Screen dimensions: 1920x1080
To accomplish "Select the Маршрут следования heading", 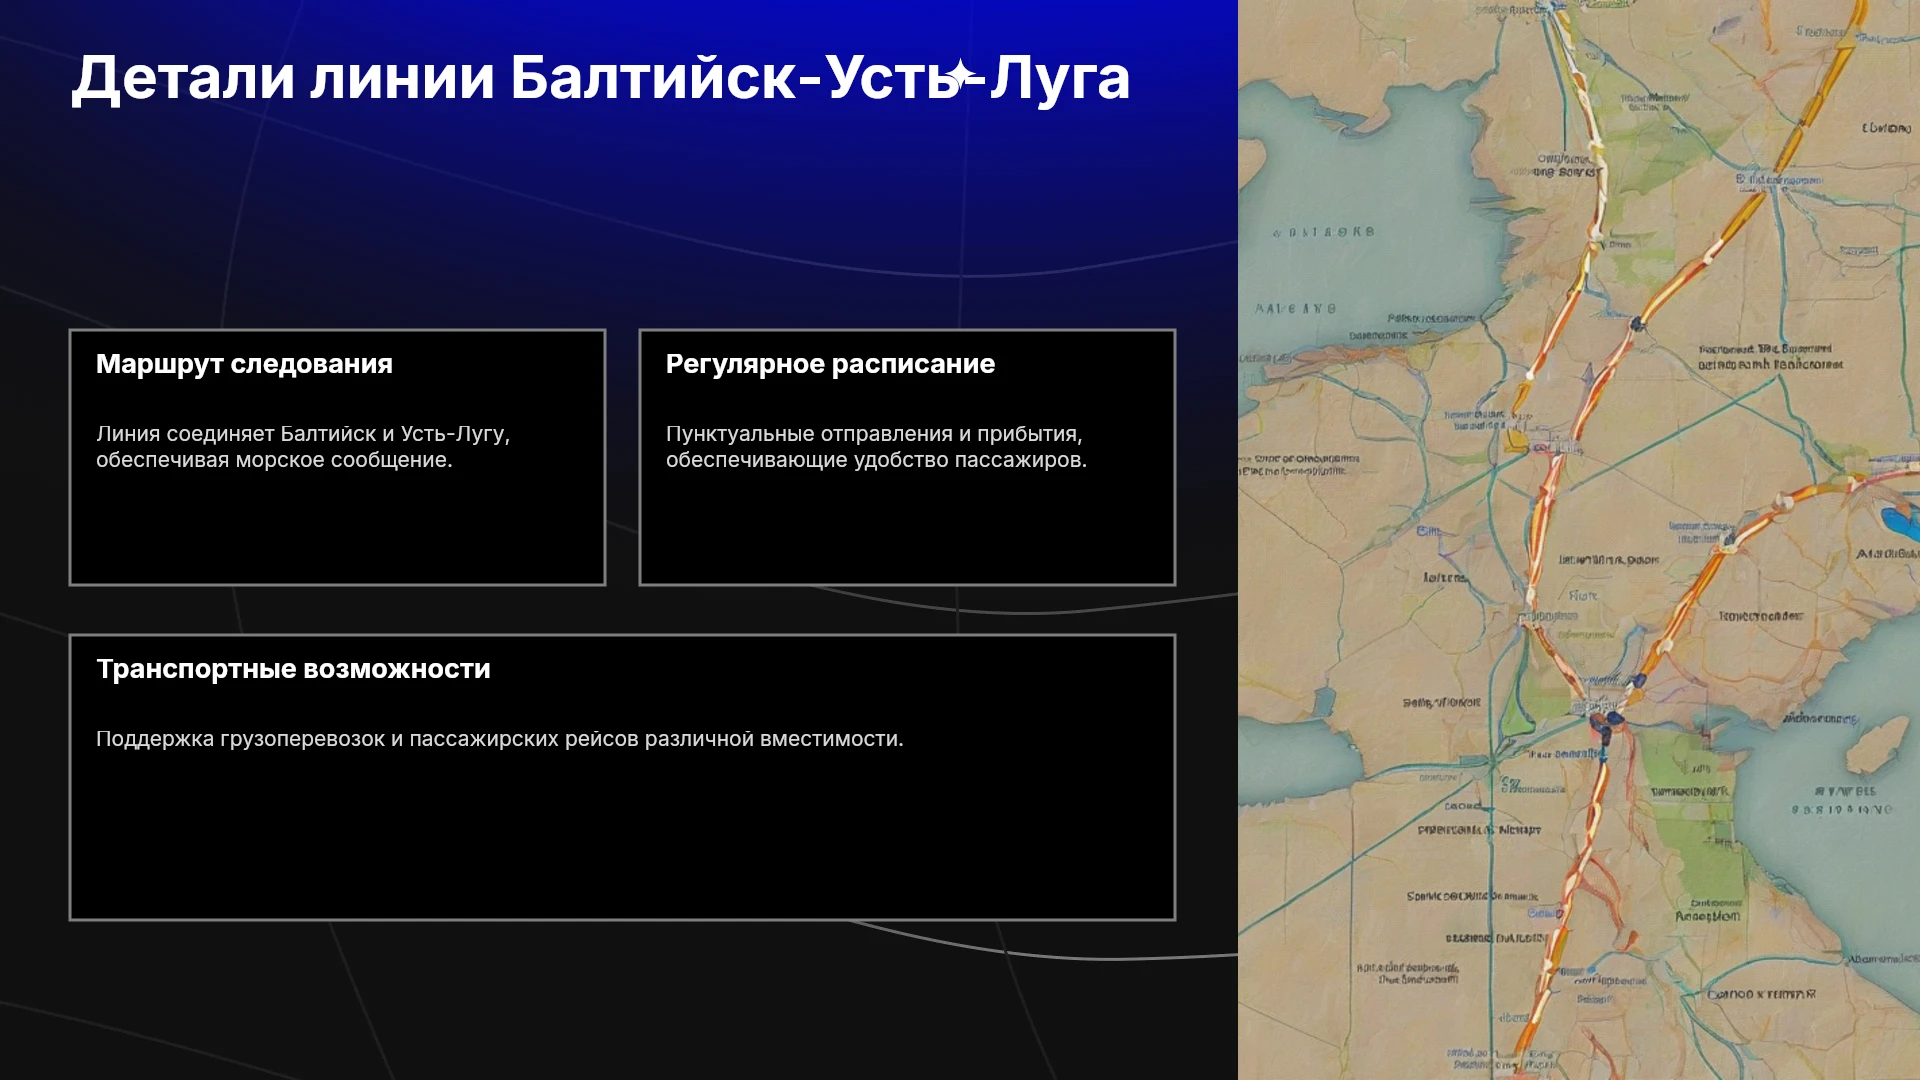I will pyautogui.click(x=244, y=364).
